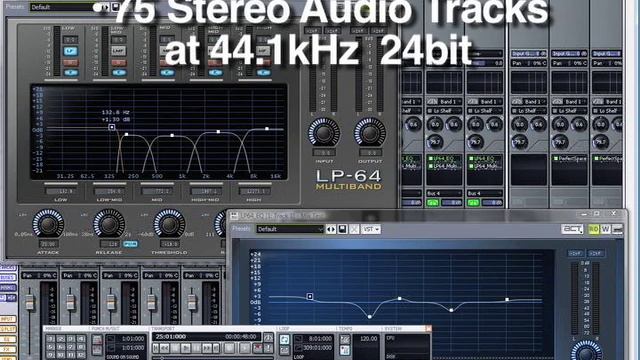640x360 pixels.
Task: Click the 309:01:000 loop end value
Action: point(317,348)
